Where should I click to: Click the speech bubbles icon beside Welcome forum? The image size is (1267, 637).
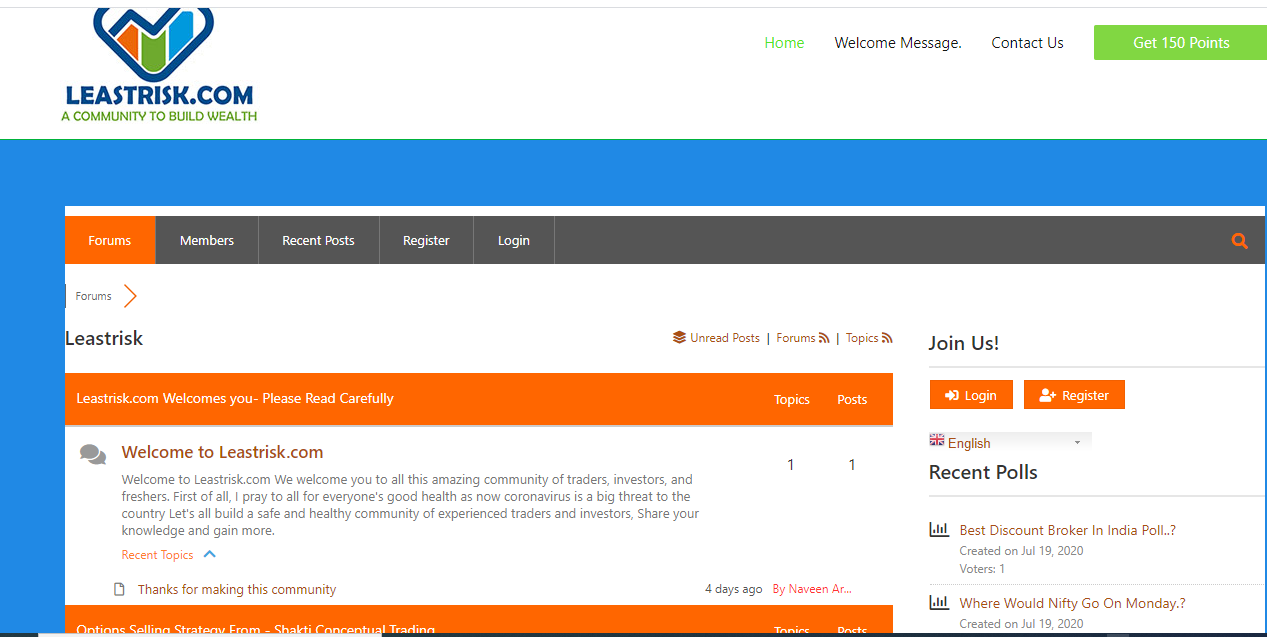[x=93, y=455]
